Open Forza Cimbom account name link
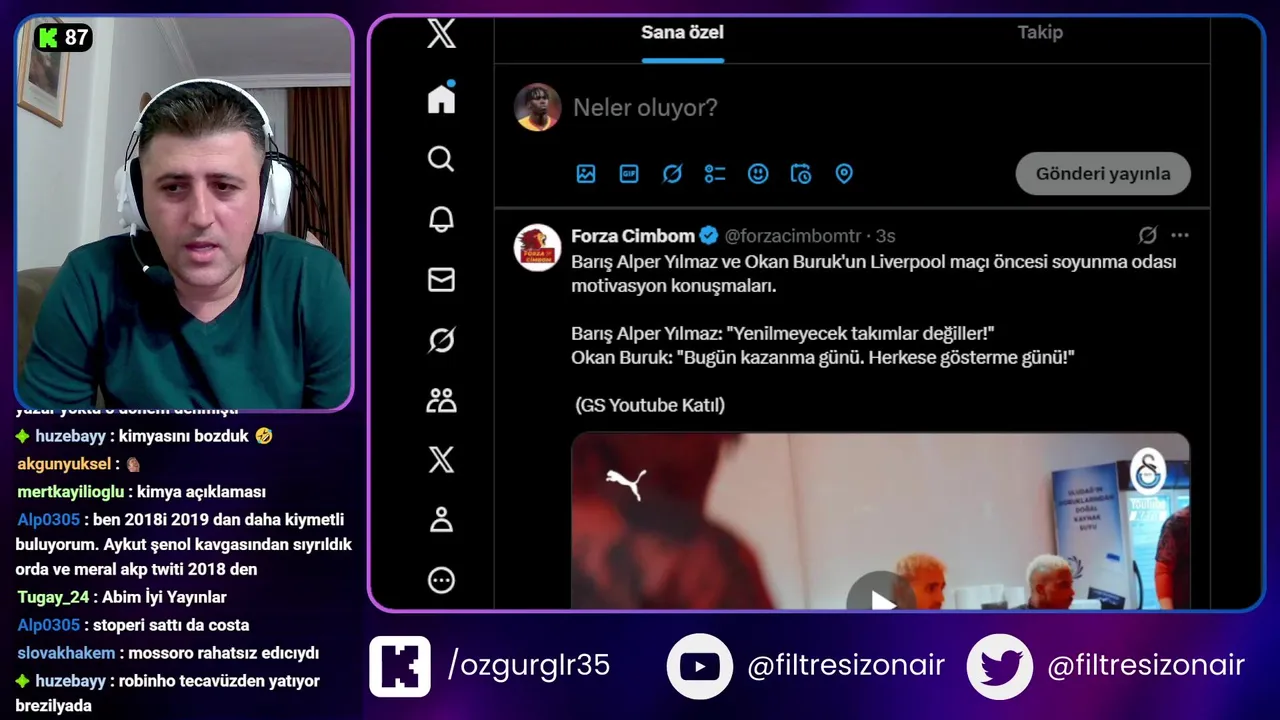Screen dimensions: 1280x720 (x=633, y=236)
